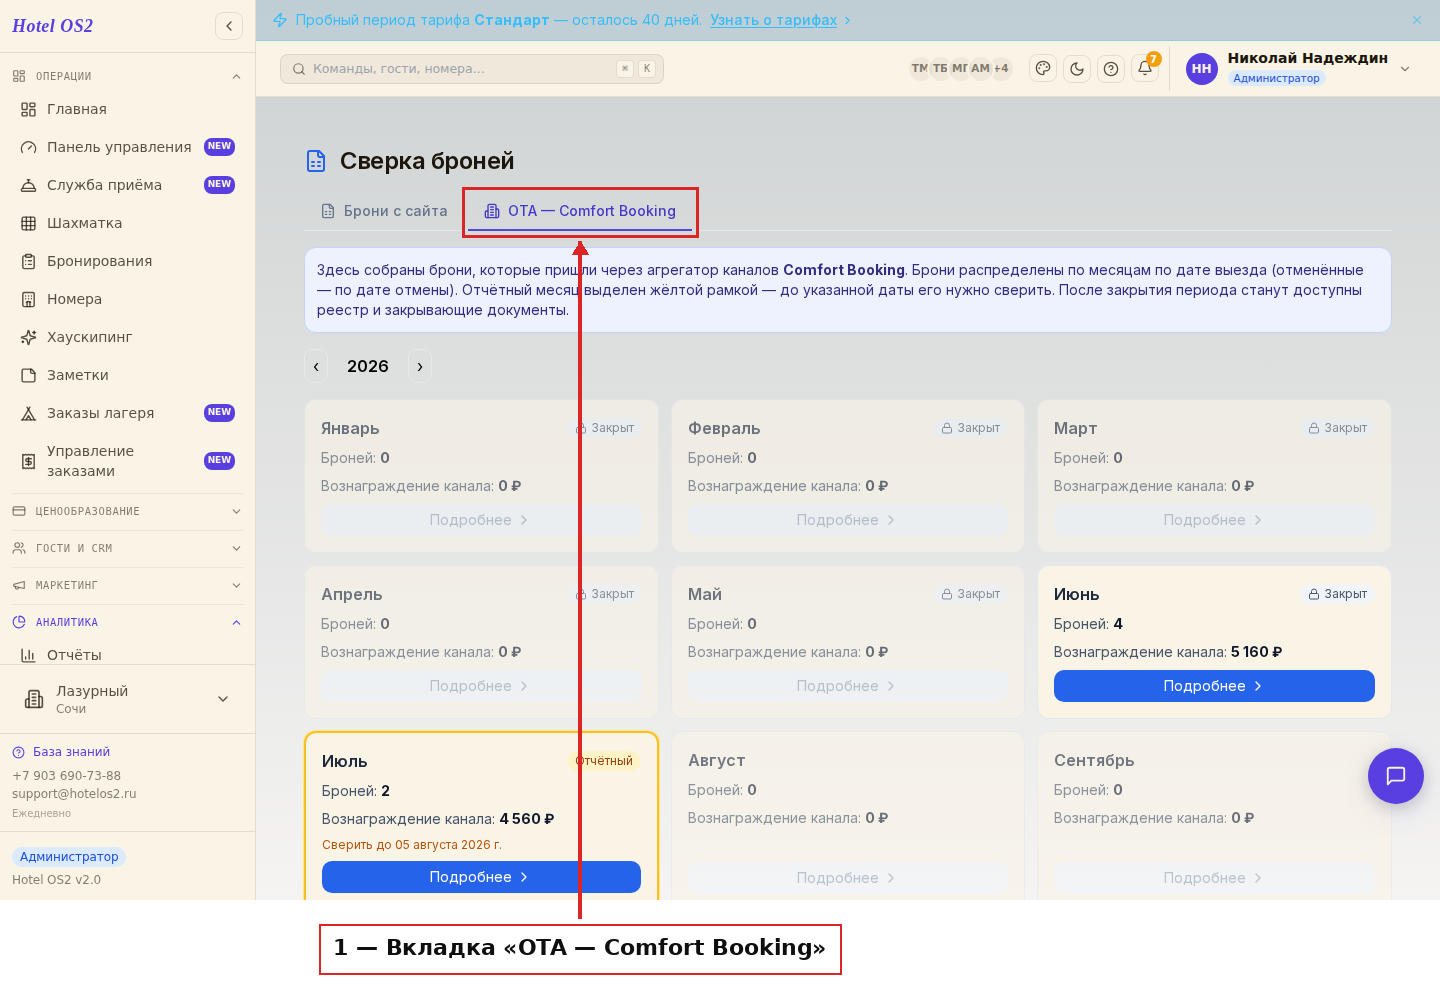Open Заказы лагеря item
Screen dimensions: 1440x998
(127, 413)
